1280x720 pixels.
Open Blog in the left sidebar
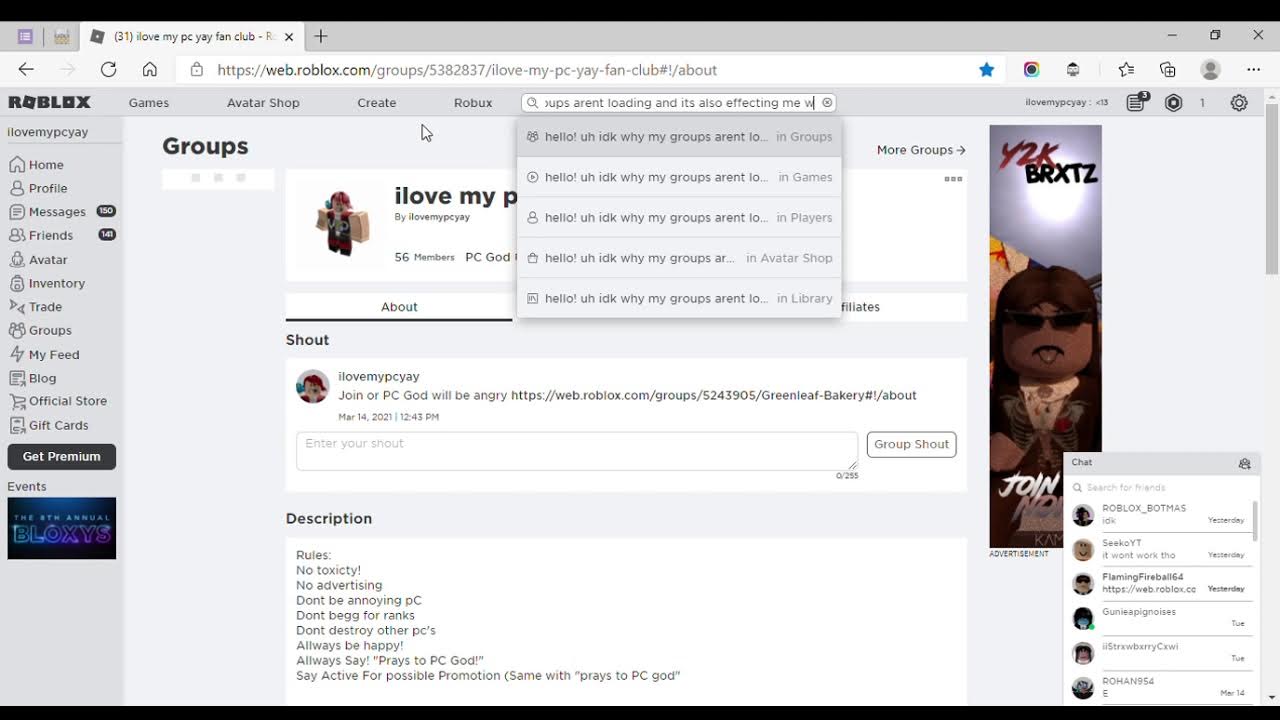(33, 378)
